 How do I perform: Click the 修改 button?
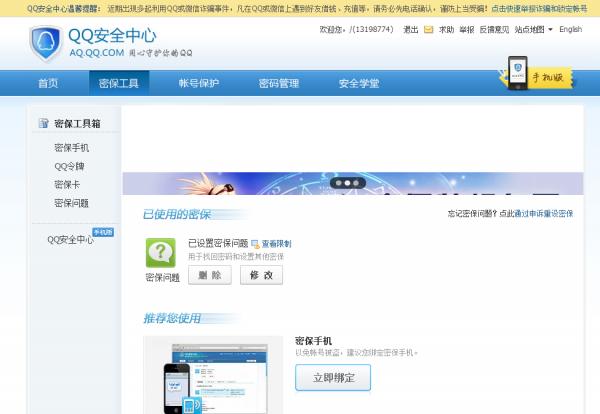tap(261, 275)
